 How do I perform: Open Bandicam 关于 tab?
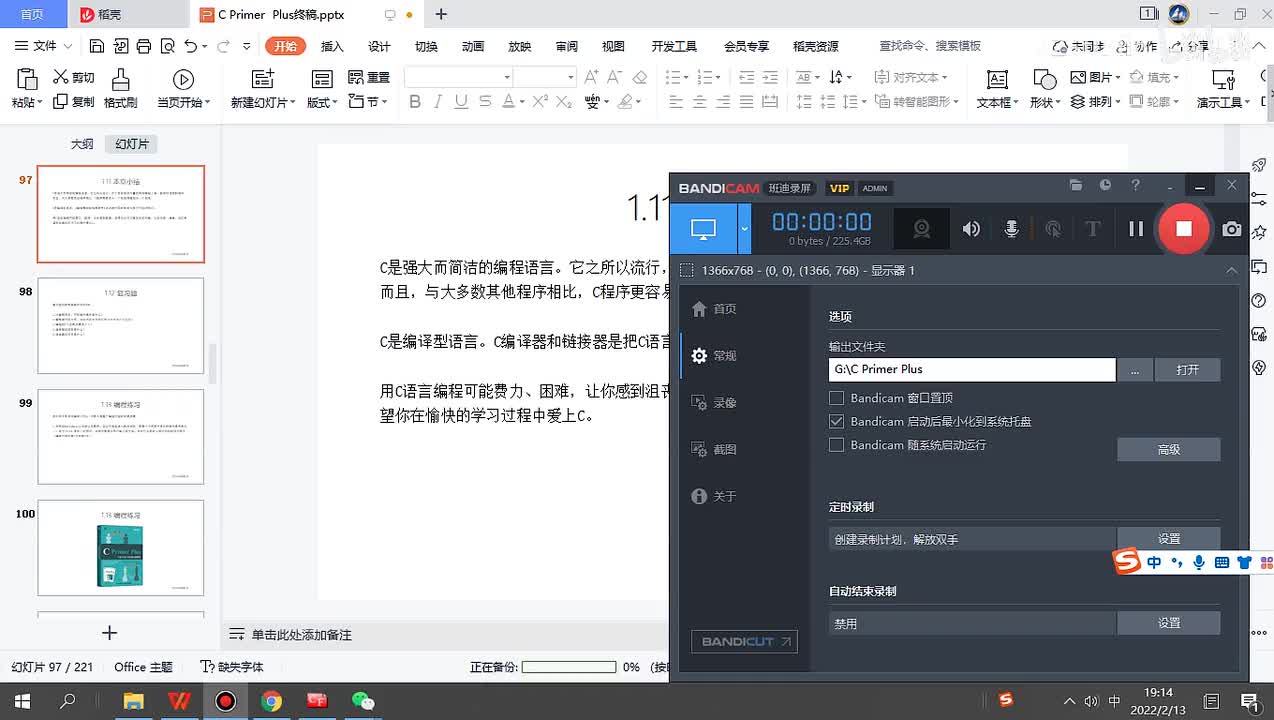tap(715, 496)
